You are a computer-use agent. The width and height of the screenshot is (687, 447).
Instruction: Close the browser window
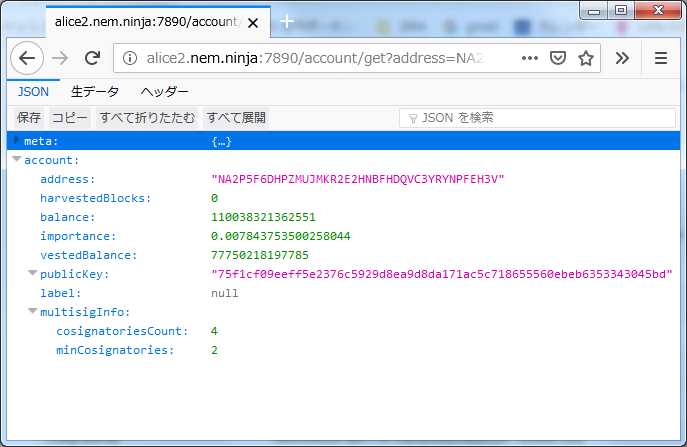[x=658, y=11]
